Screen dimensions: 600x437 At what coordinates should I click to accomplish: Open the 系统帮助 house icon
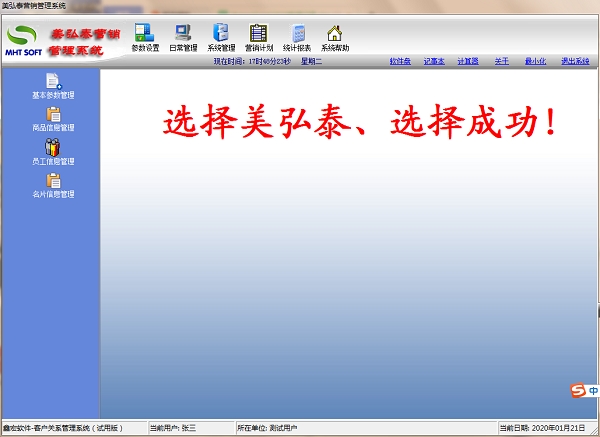click(335, 38)
